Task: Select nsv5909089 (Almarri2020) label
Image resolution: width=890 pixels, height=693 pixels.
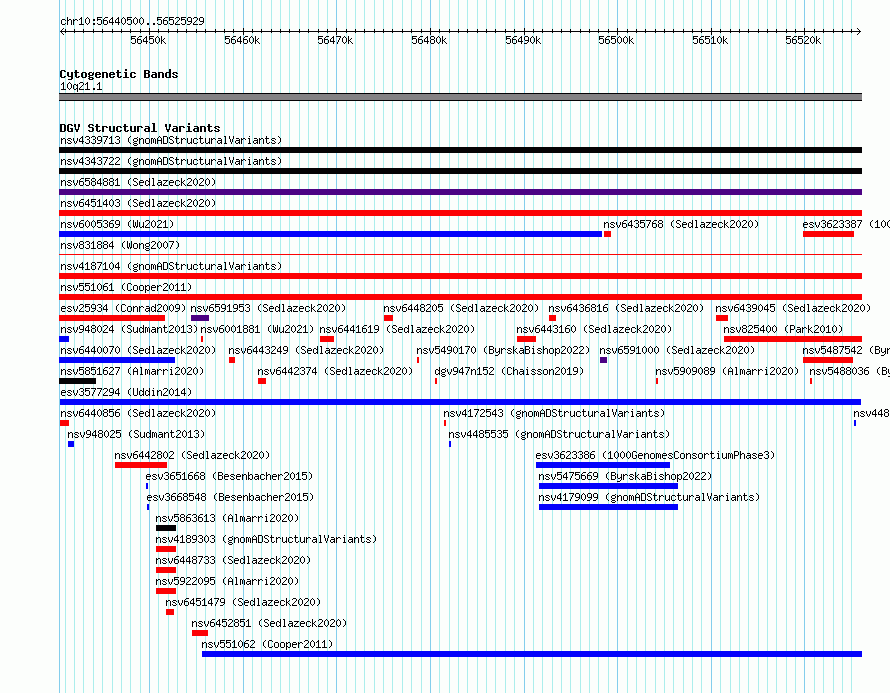Action: [x=727, y=371]
